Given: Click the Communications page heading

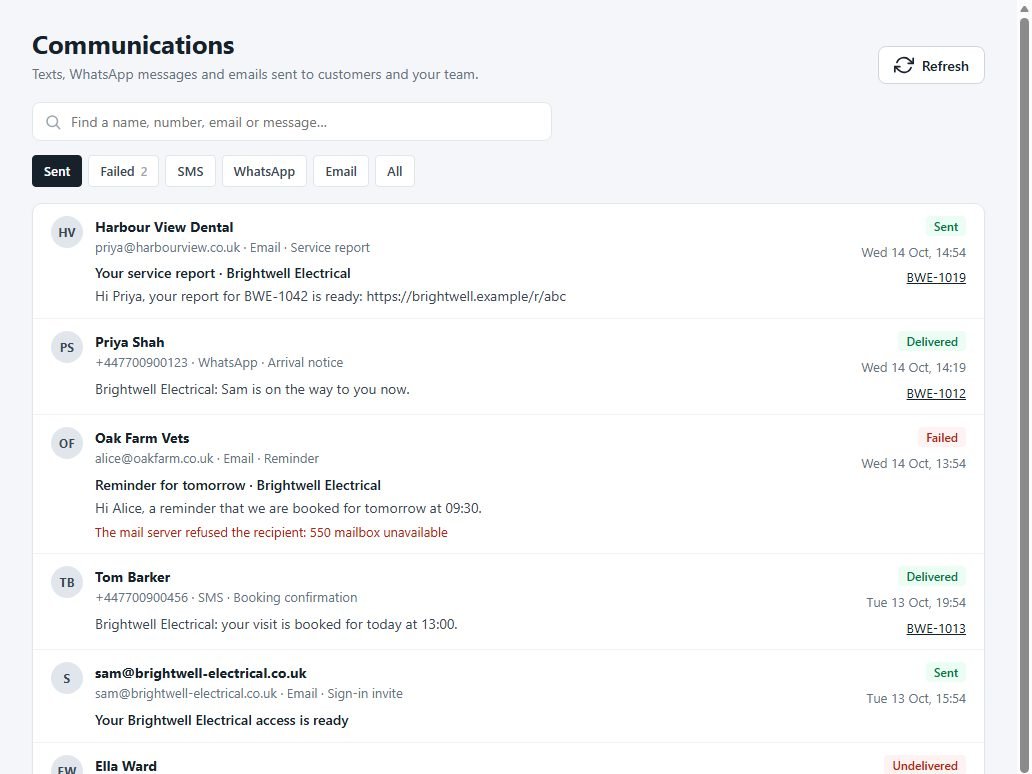Looking at the screenshot, I should [x=134, y=45].
